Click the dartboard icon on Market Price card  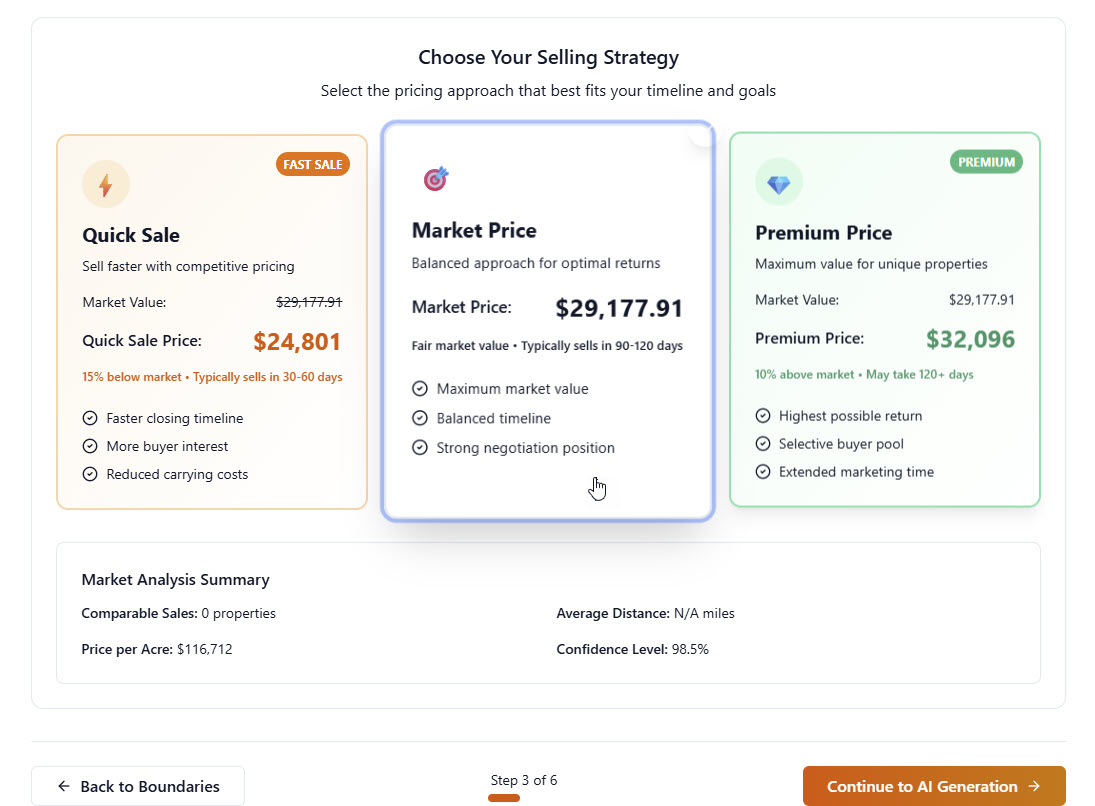pyautogui.click(x=435, y=178)
